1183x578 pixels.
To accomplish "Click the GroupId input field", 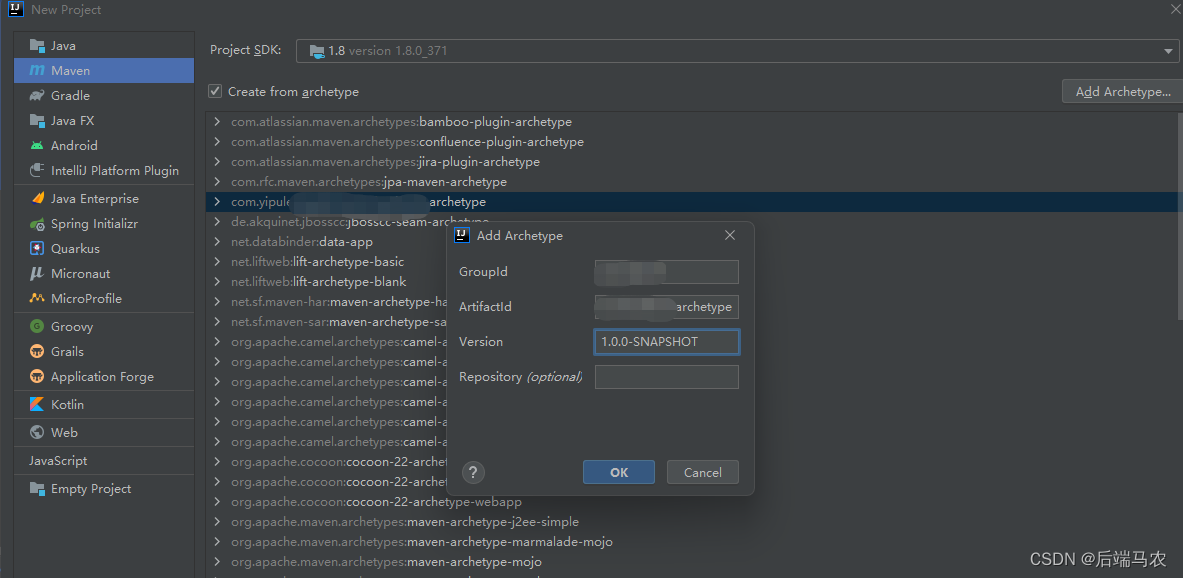I will click(x=667, y=272).
